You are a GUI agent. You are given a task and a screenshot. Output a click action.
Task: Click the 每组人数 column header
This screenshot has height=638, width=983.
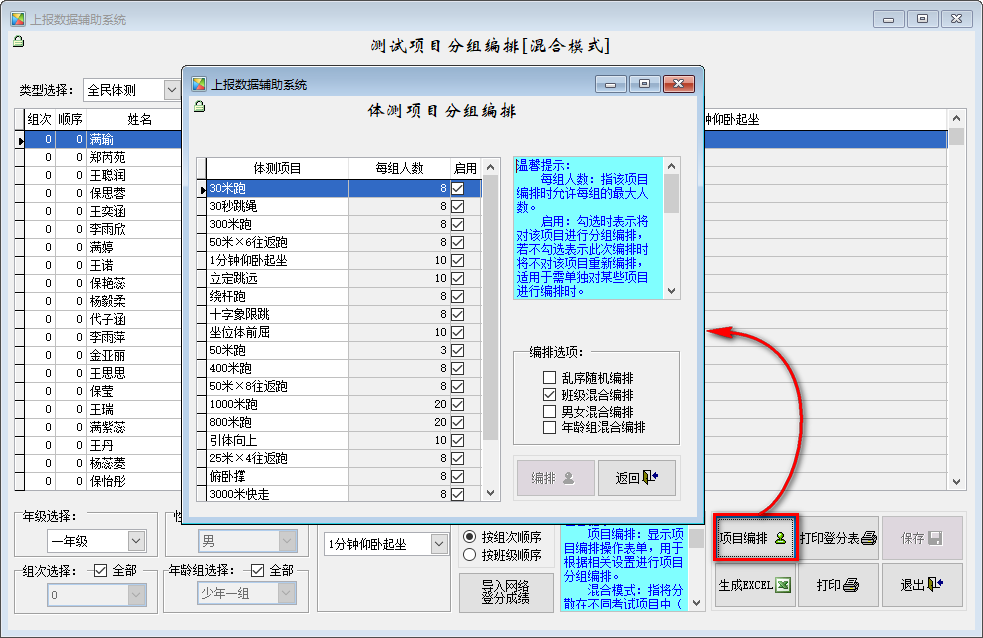[x=398, y=168]
